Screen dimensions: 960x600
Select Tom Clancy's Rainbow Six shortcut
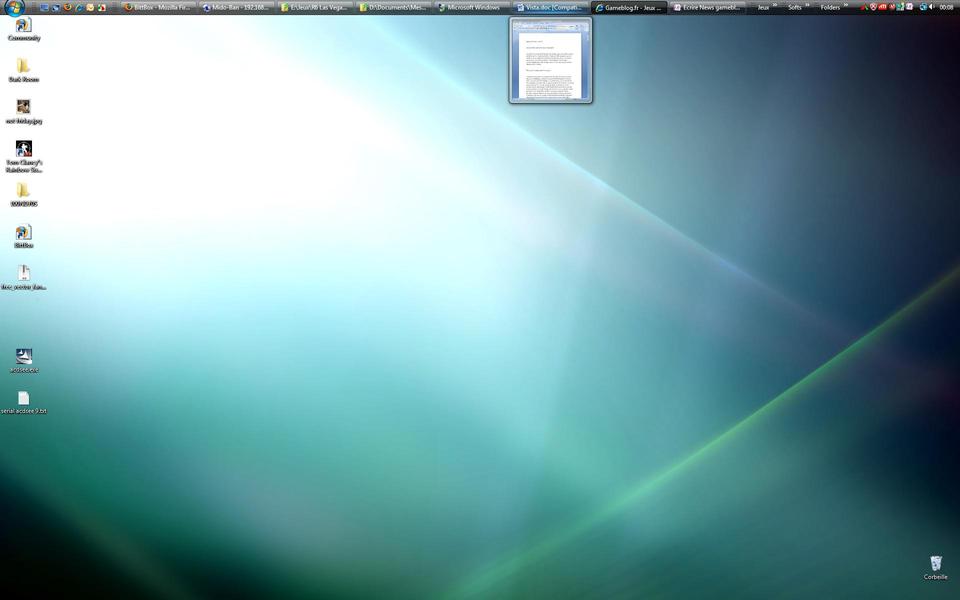pos(24,150)
